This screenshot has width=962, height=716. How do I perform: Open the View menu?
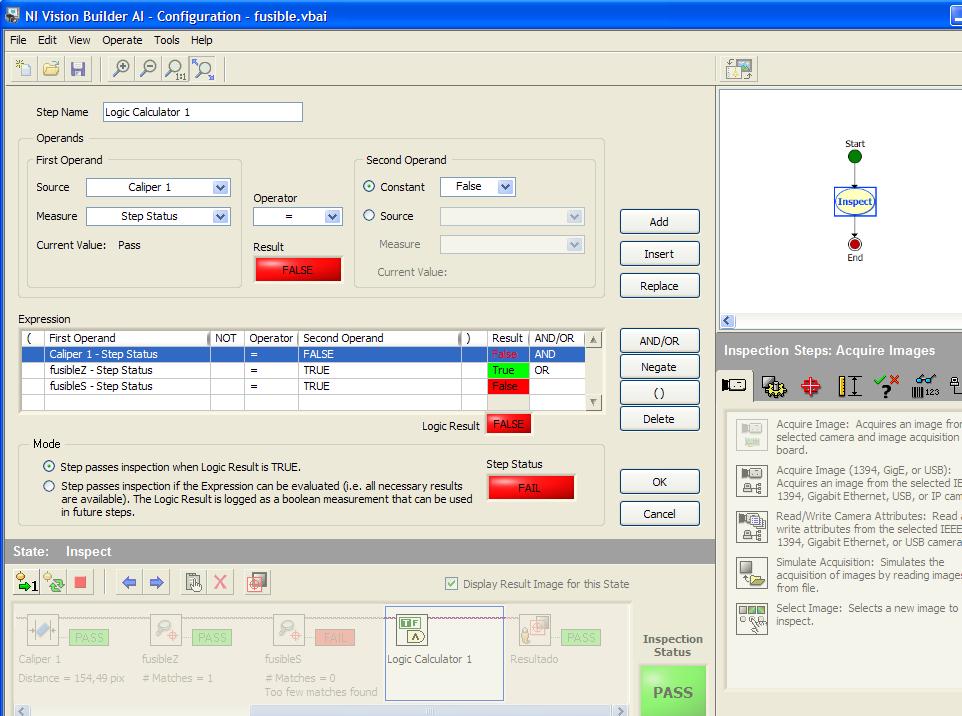tap(79, 40)
